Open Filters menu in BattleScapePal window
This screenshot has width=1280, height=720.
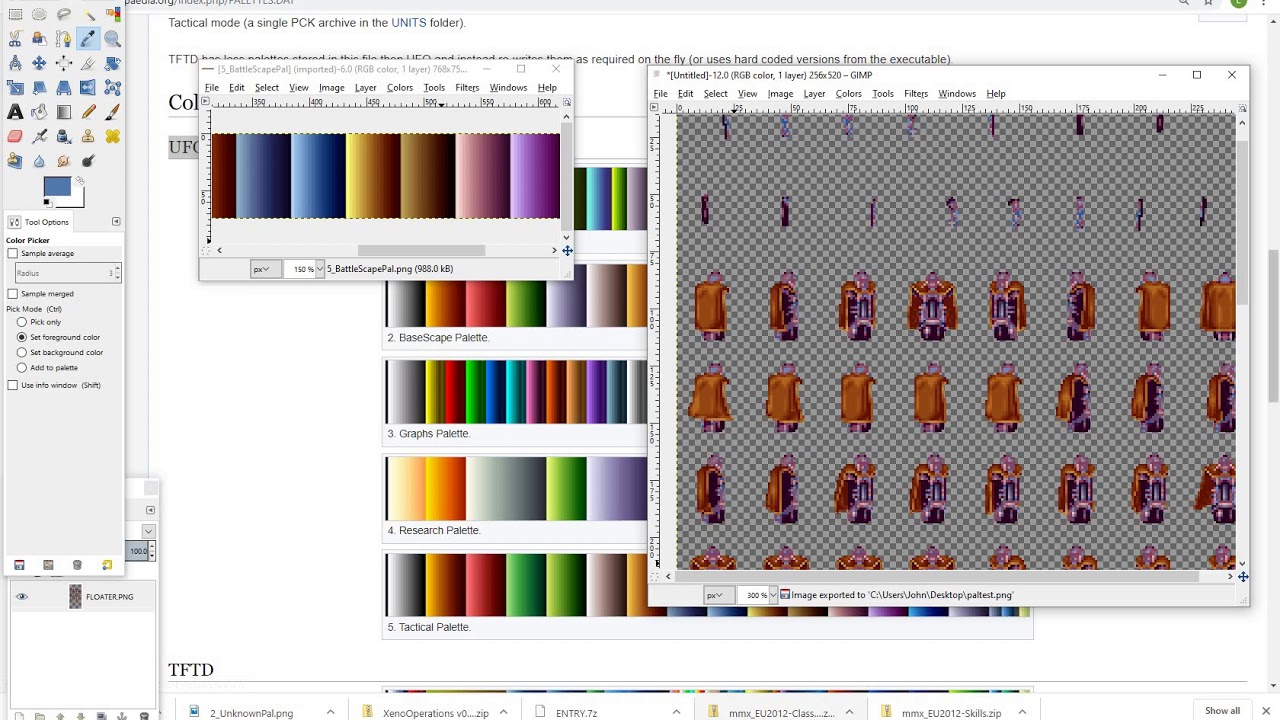[467, 88]
